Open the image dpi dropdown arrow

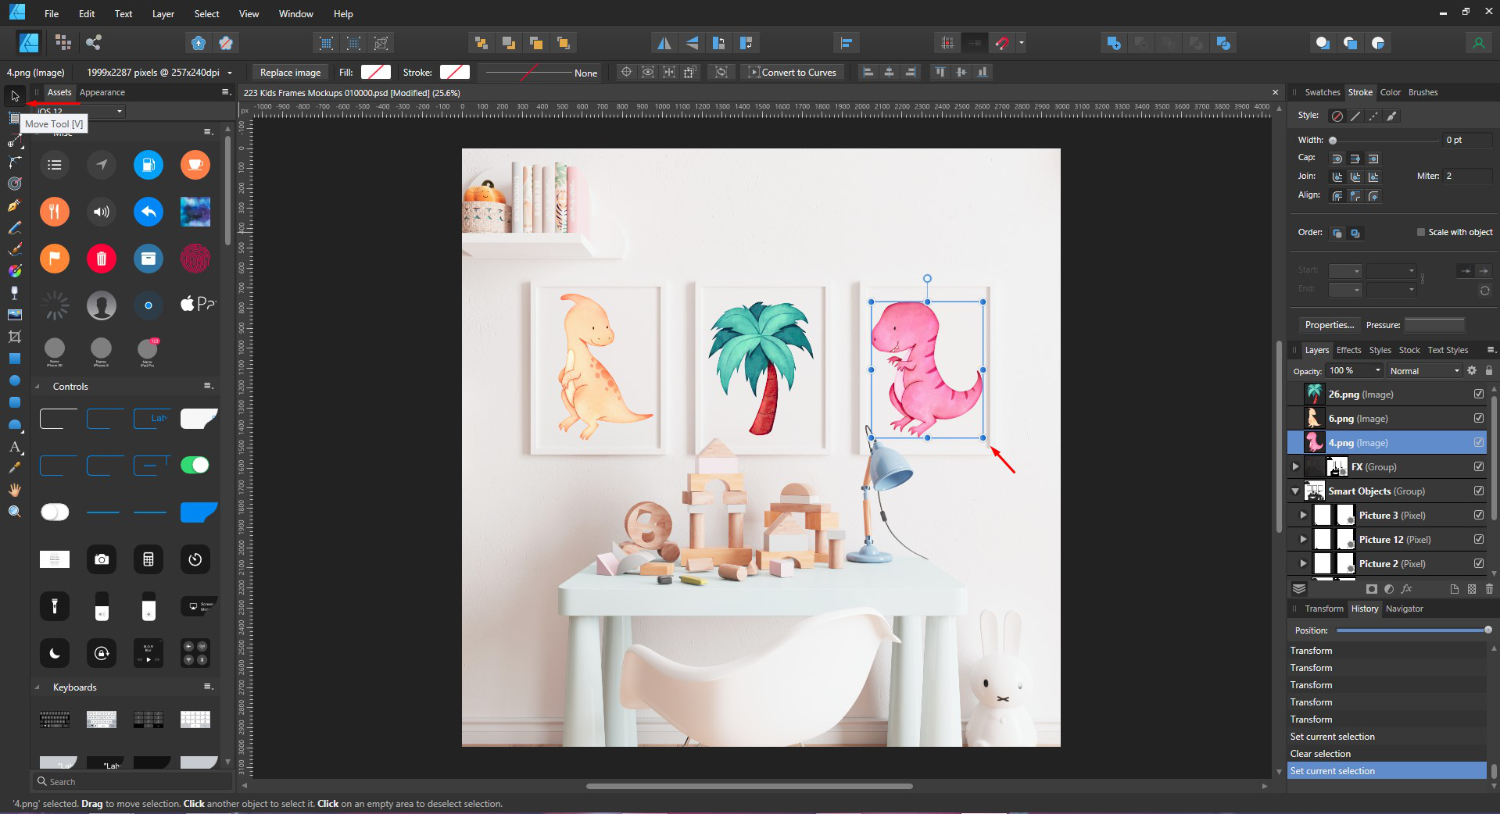[229, 73]
